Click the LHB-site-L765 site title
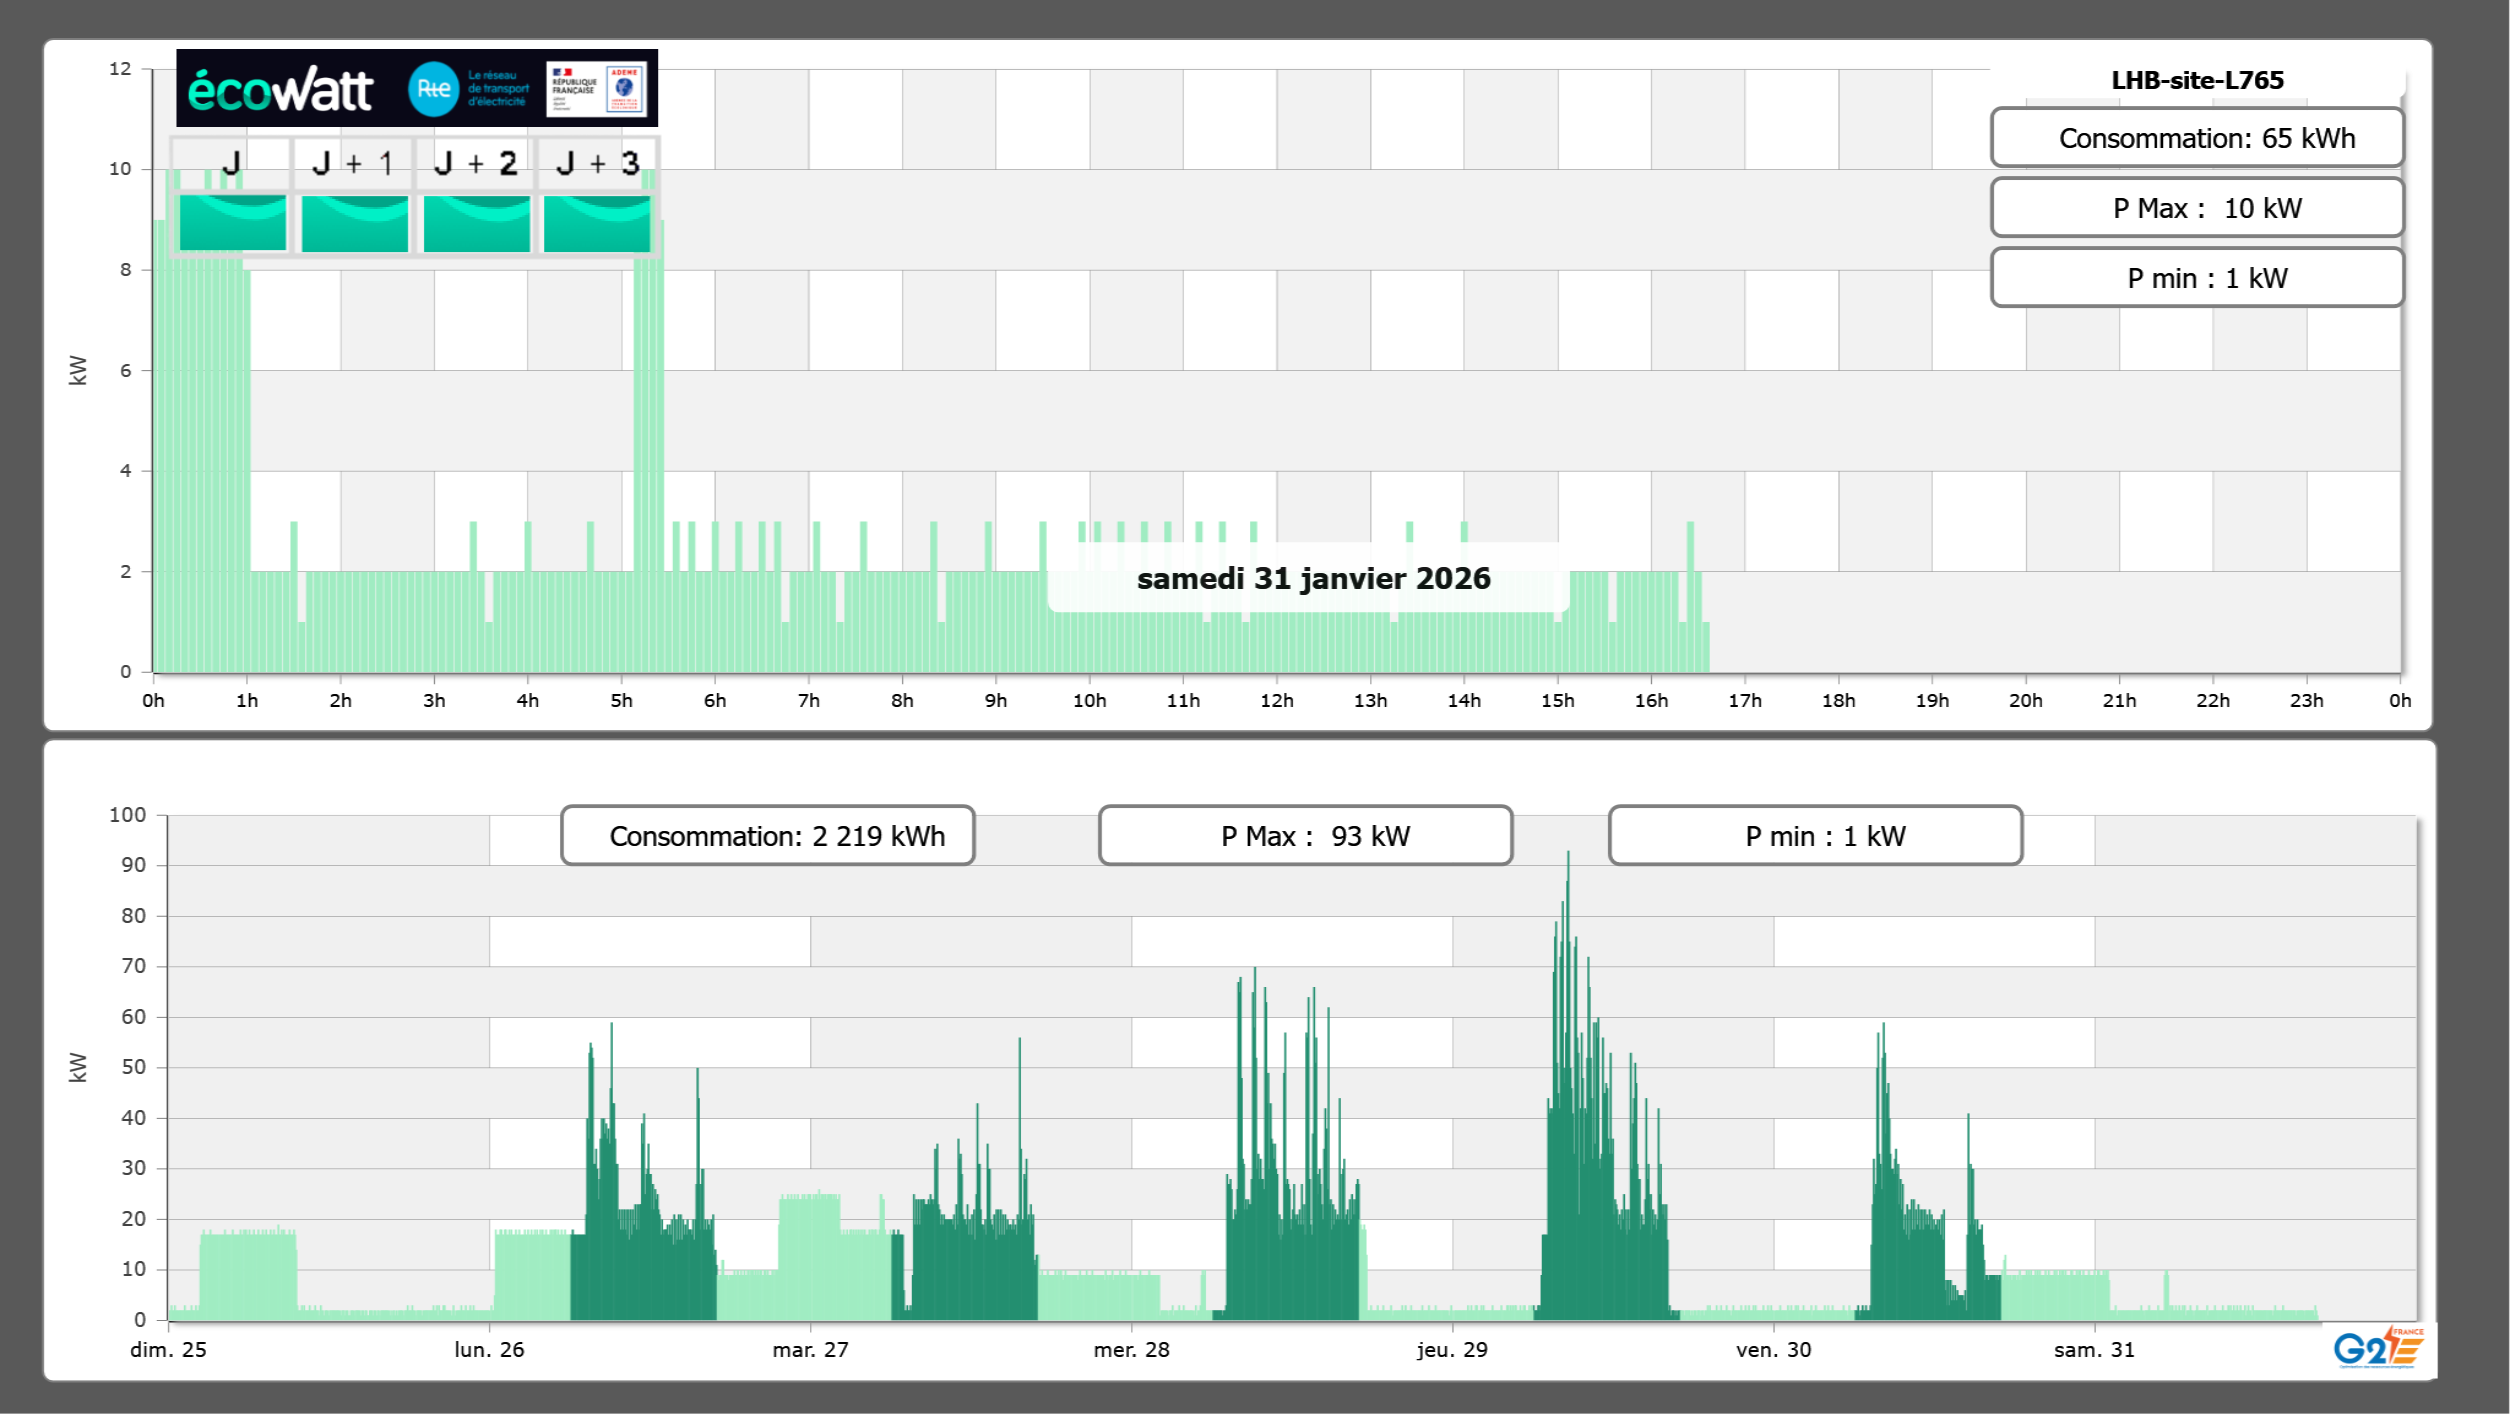This screenshot has height=1415, width=2511. [x=2197, y=80]
